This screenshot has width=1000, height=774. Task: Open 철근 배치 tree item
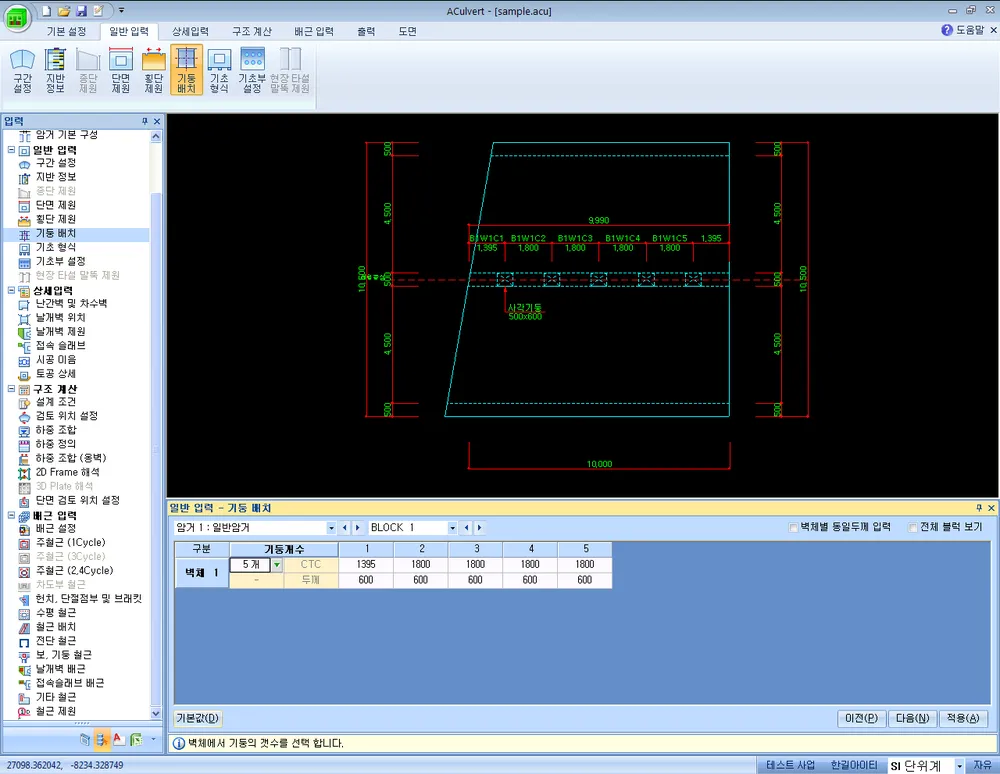pyautogui.click(x=55, y=627)
